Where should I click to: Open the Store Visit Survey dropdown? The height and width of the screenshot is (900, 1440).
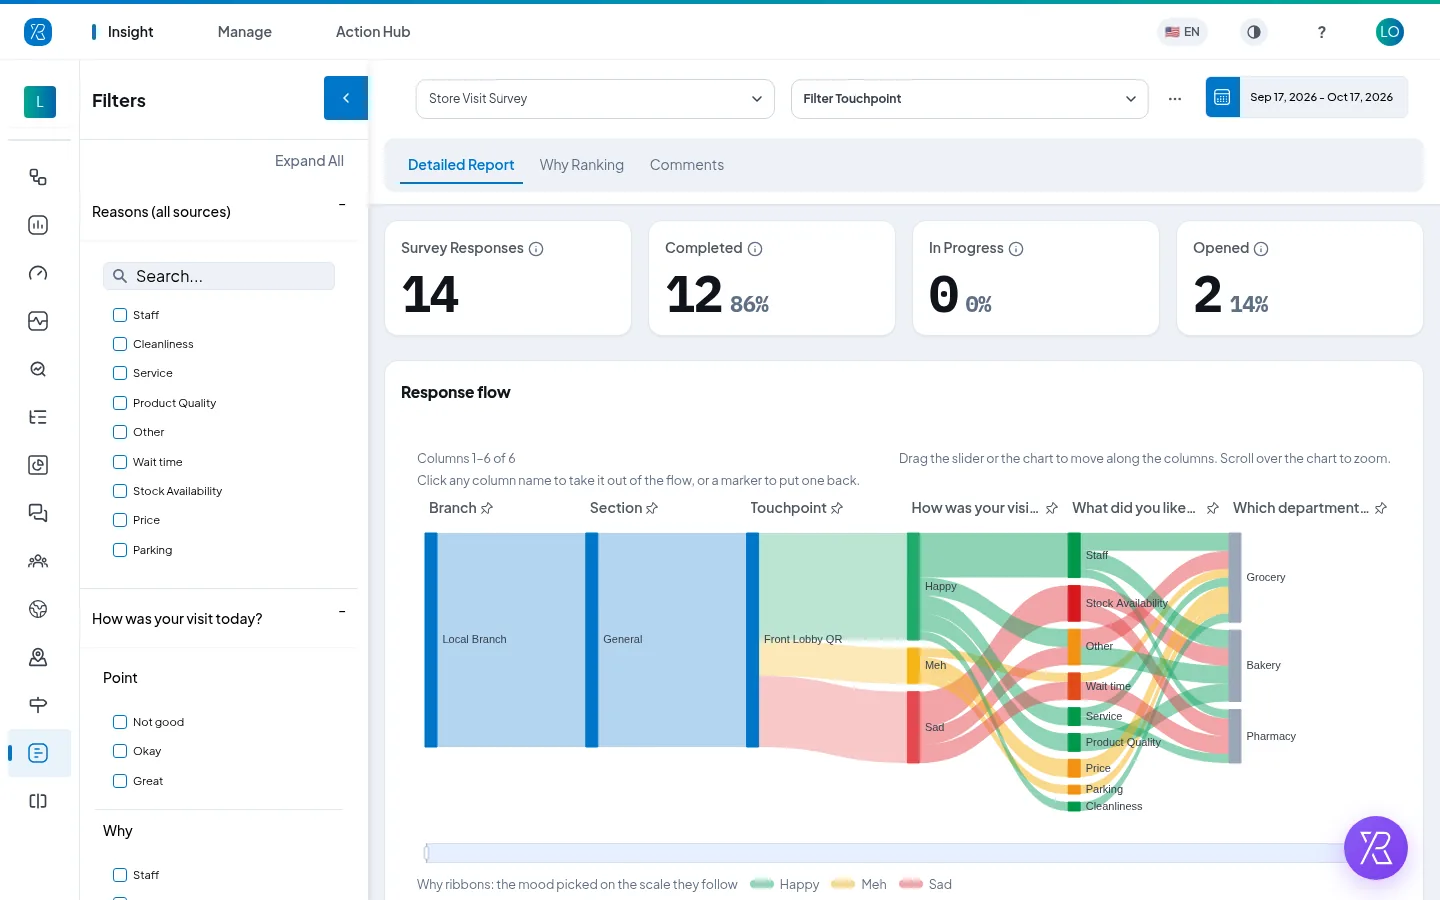(x=595, y=99)
